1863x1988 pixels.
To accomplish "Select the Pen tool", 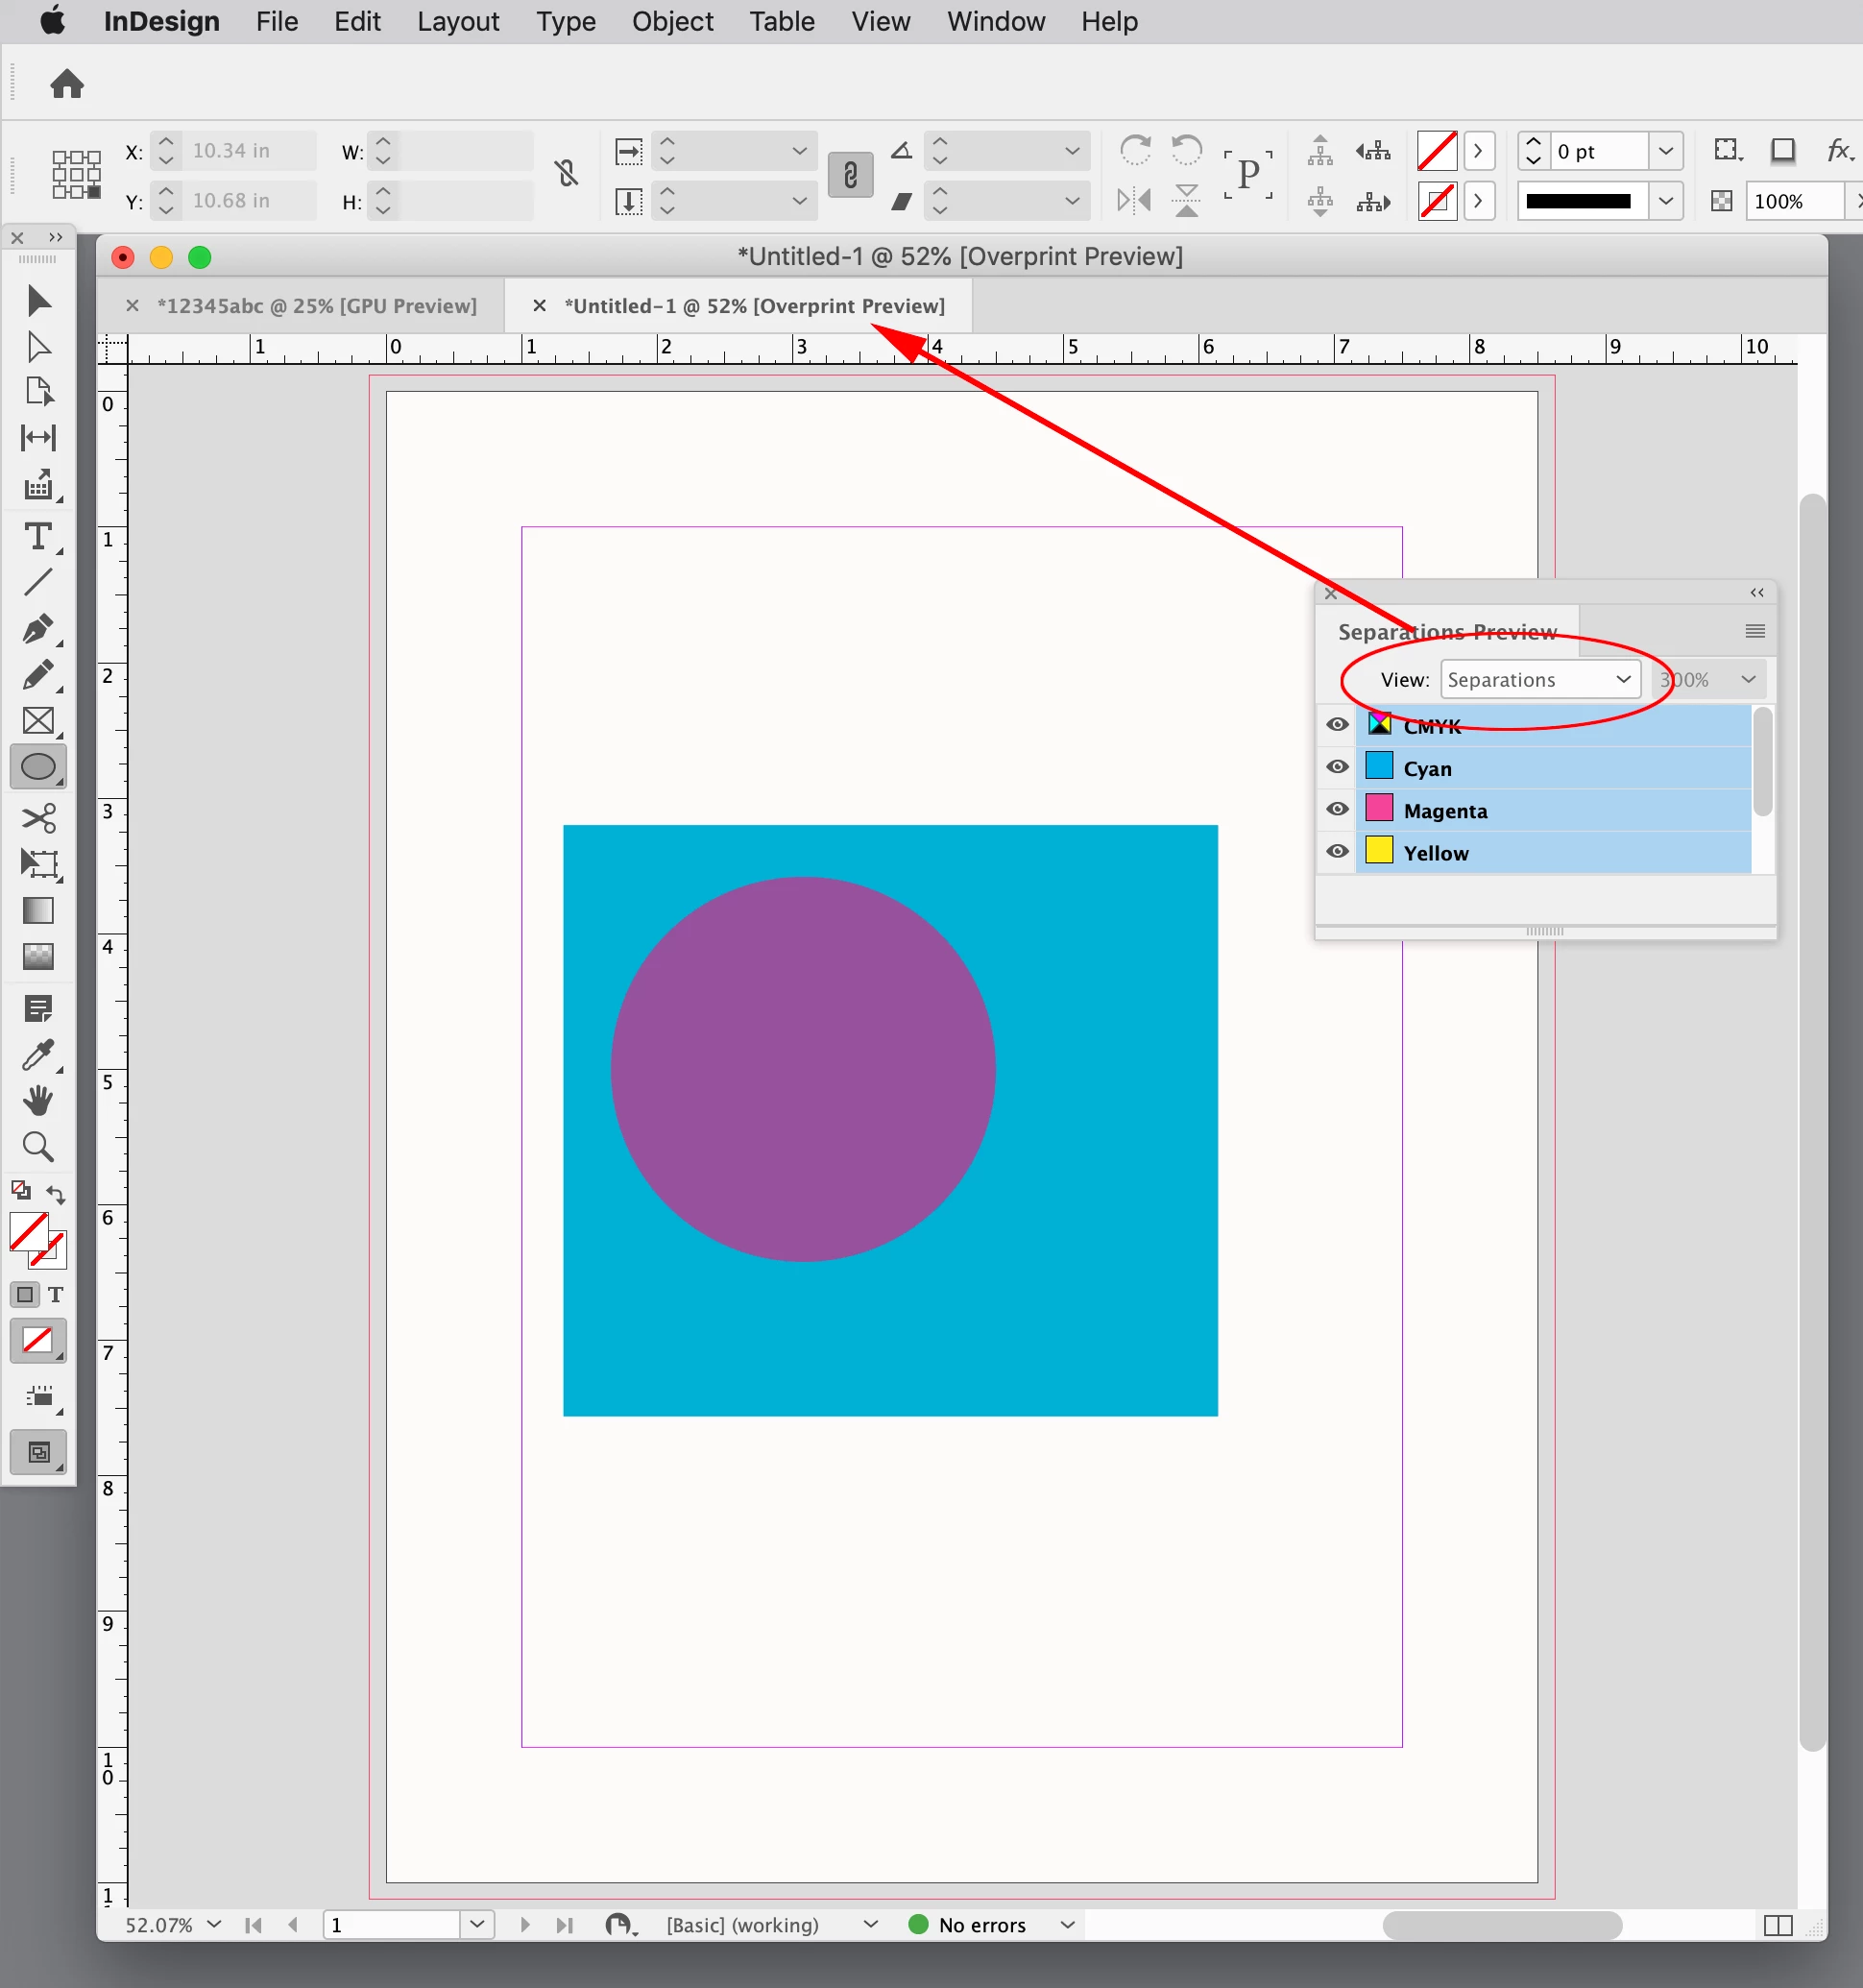I will [38, 629].
